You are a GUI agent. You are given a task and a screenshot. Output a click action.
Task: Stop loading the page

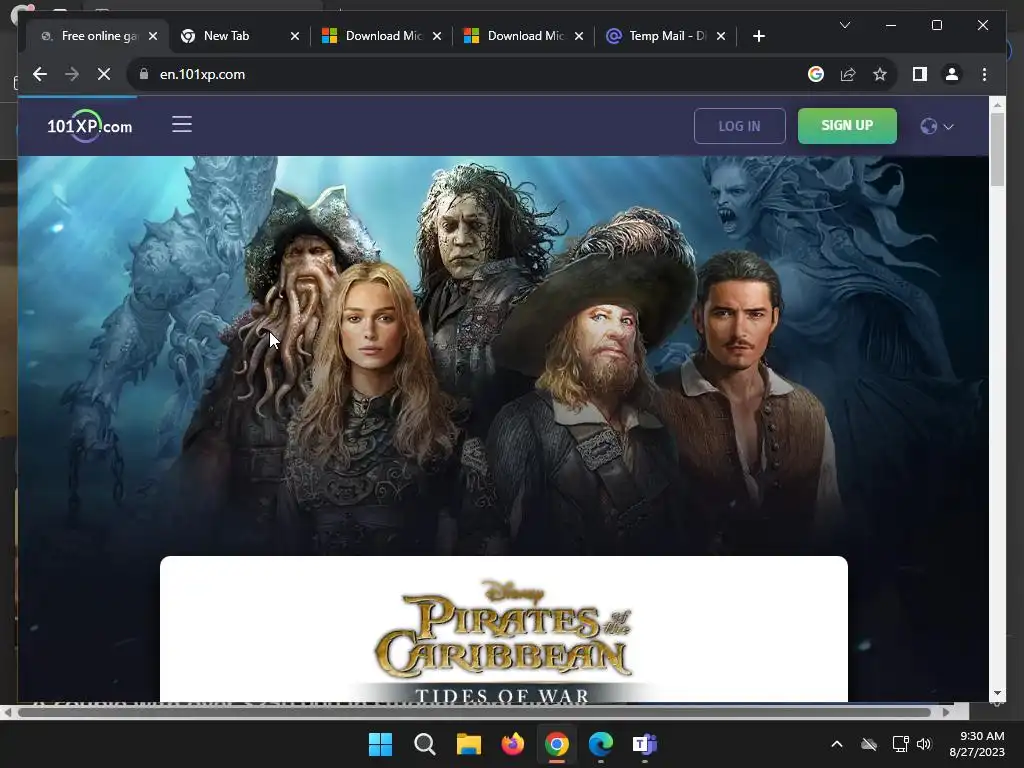(x=104, y=74)
